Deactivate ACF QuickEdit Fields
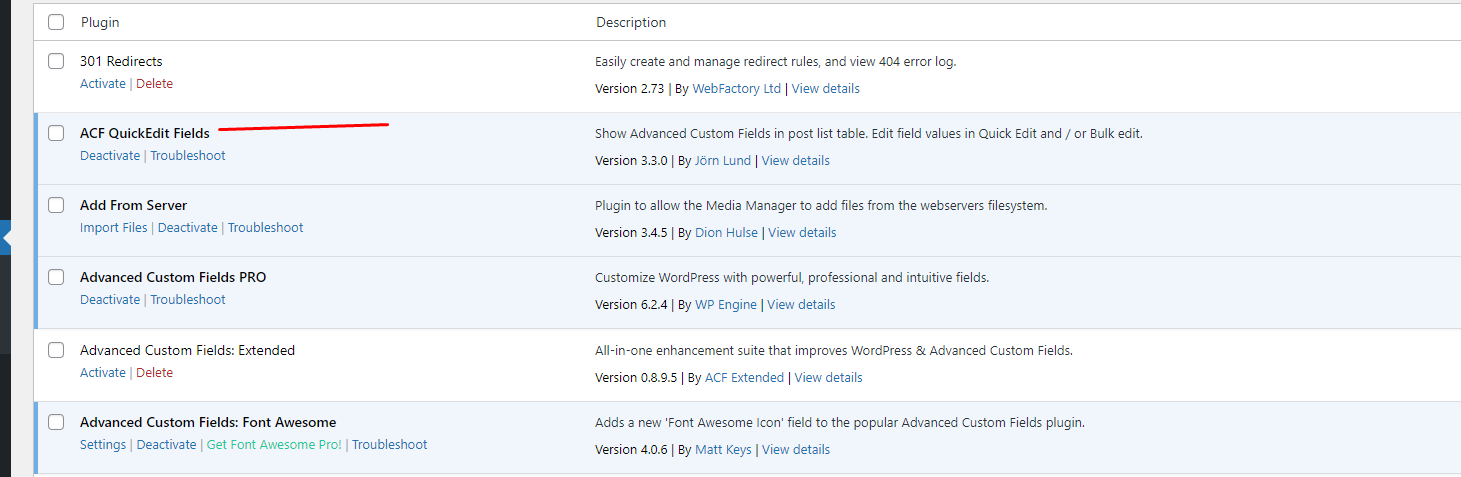The width and height of the screenshot is (1461, 477). click(110, 156)
